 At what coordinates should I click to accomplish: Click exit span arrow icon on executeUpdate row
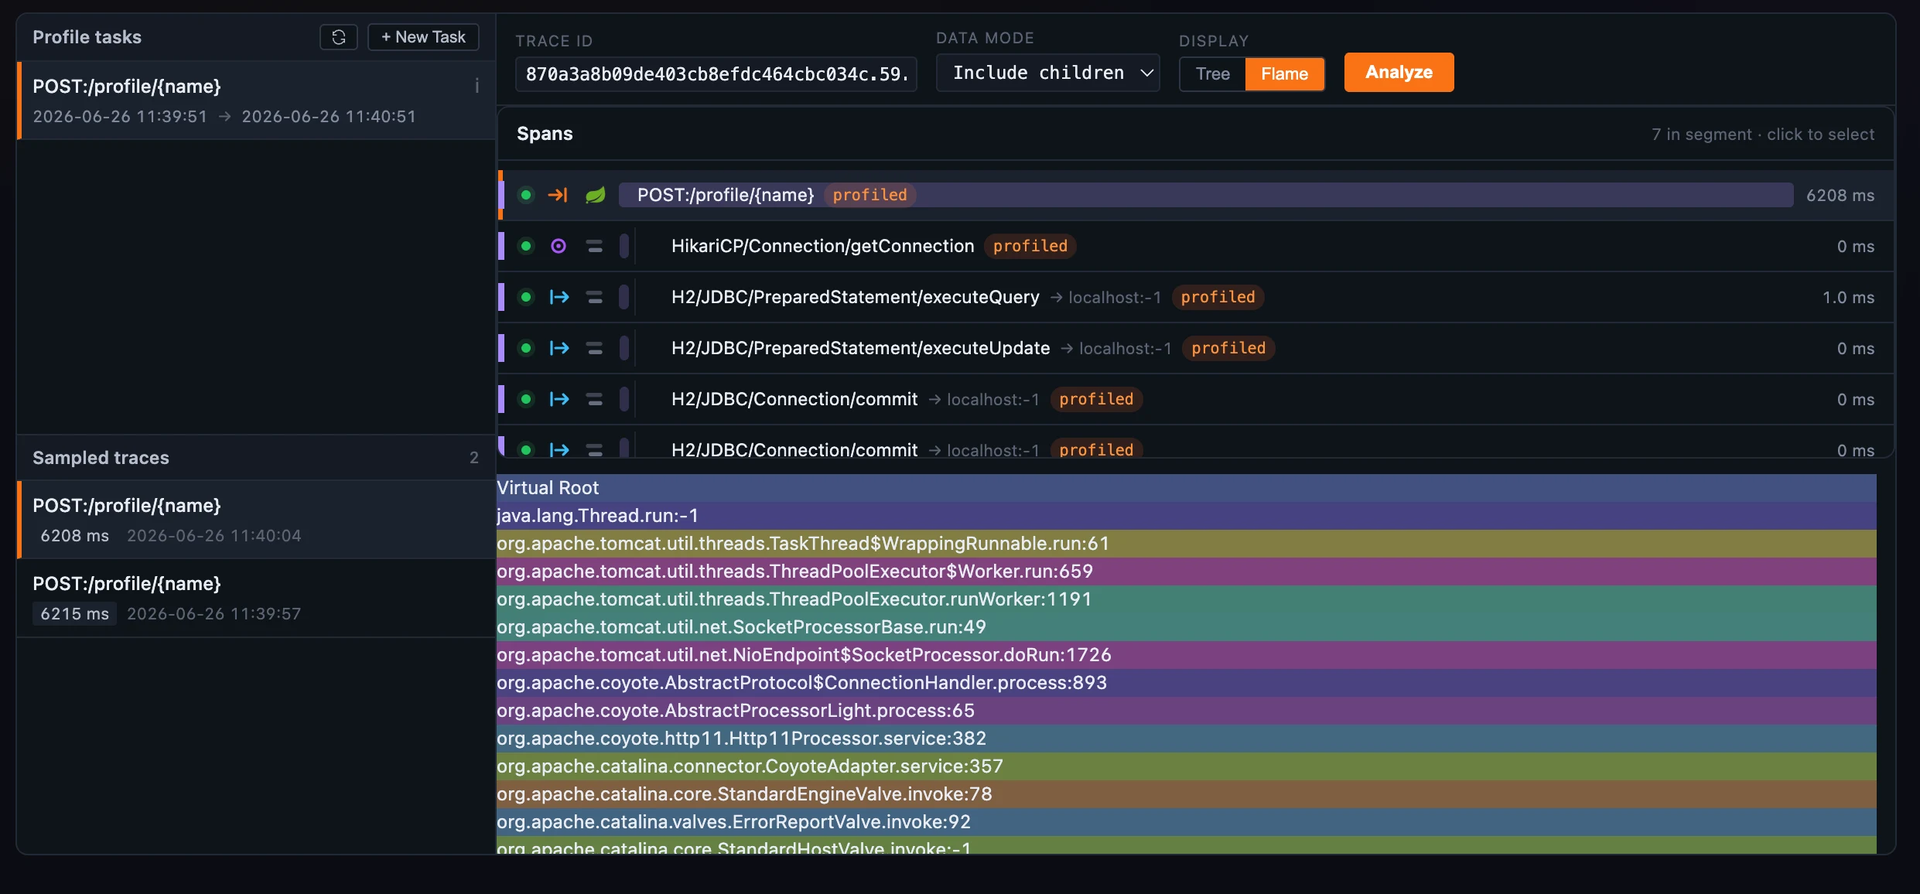[x=559, y=348]
